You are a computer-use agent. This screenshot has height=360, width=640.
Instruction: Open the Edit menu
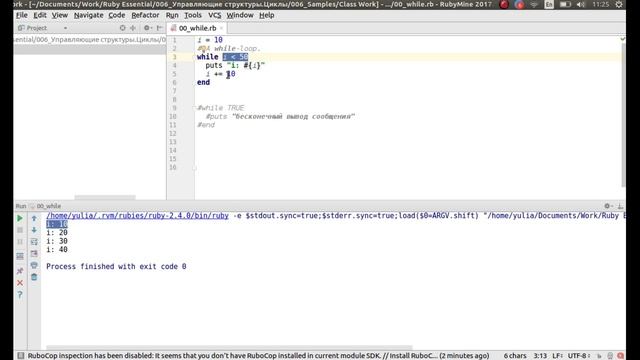point(40,15)
